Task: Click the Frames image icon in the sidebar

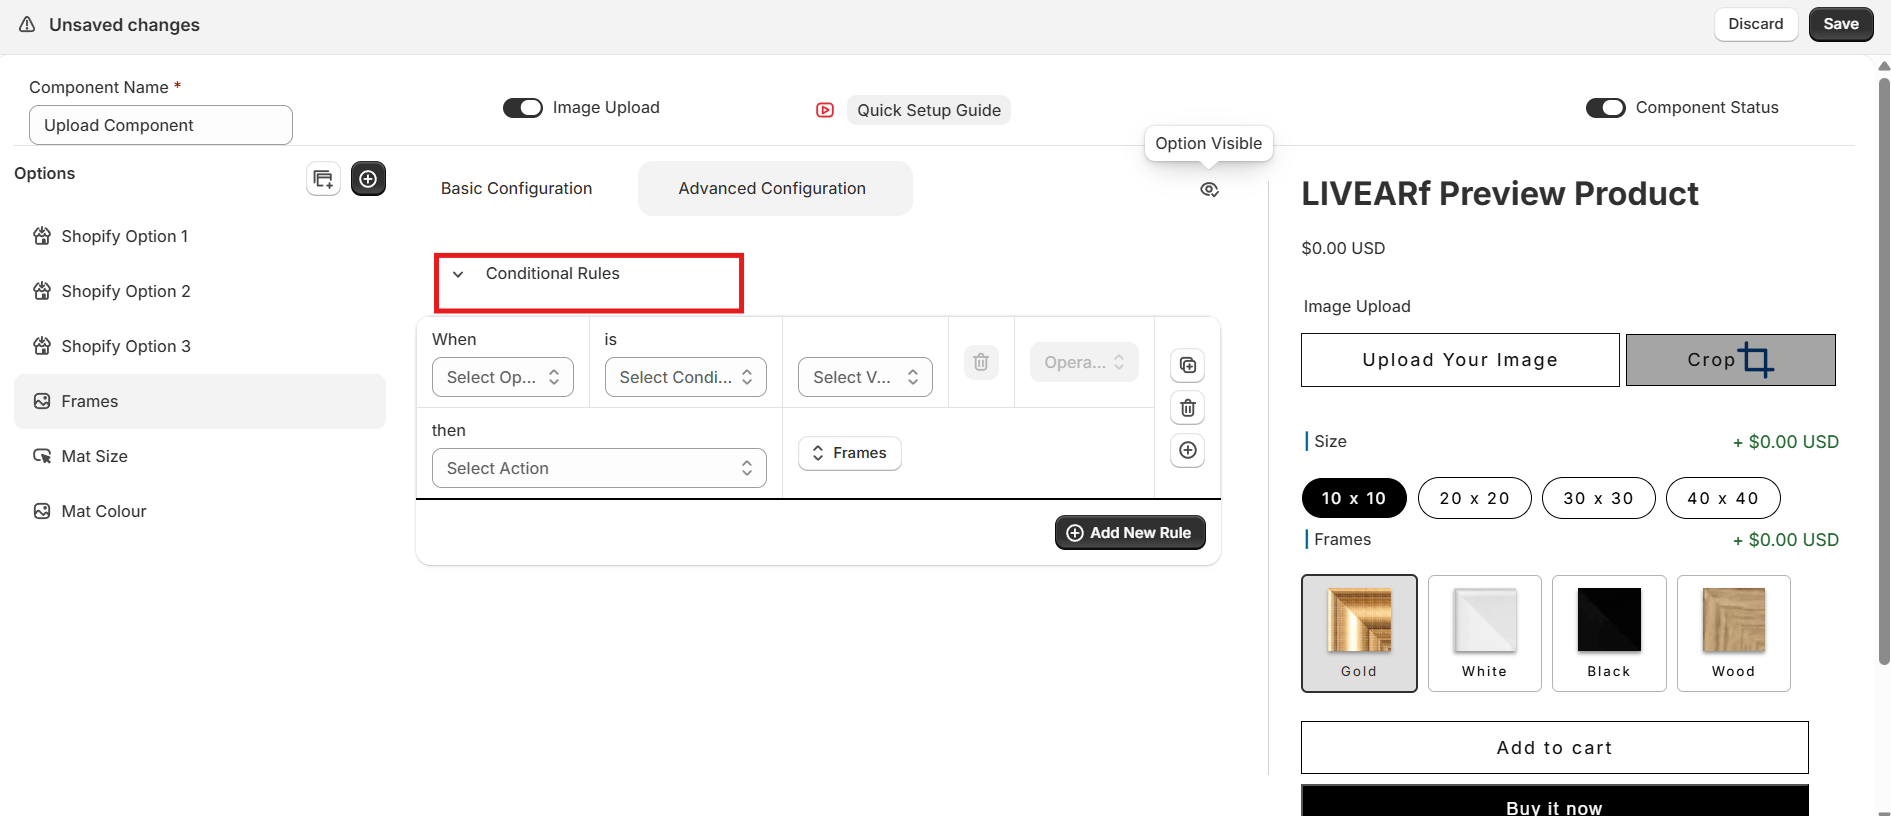Action: pos(42,401)
